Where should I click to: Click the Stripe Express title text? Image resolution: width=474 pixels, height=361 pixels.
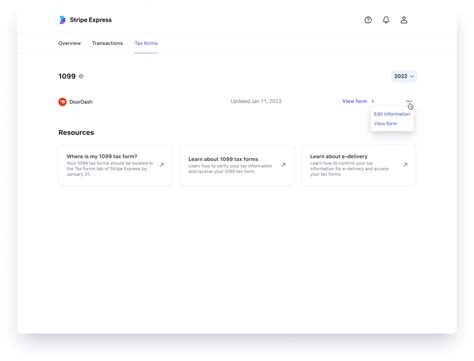[91, 20]
